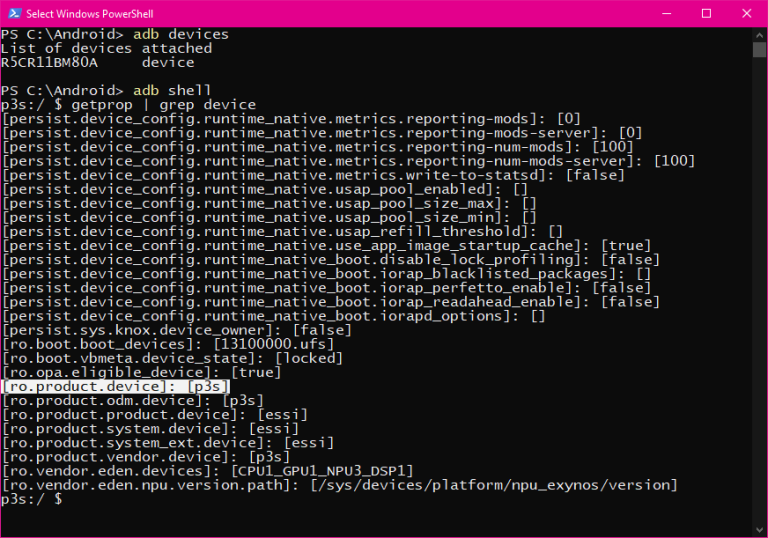Click the 'getprop | grep device' command
This screenshot has width=768, height=538.
coord(164,105)
